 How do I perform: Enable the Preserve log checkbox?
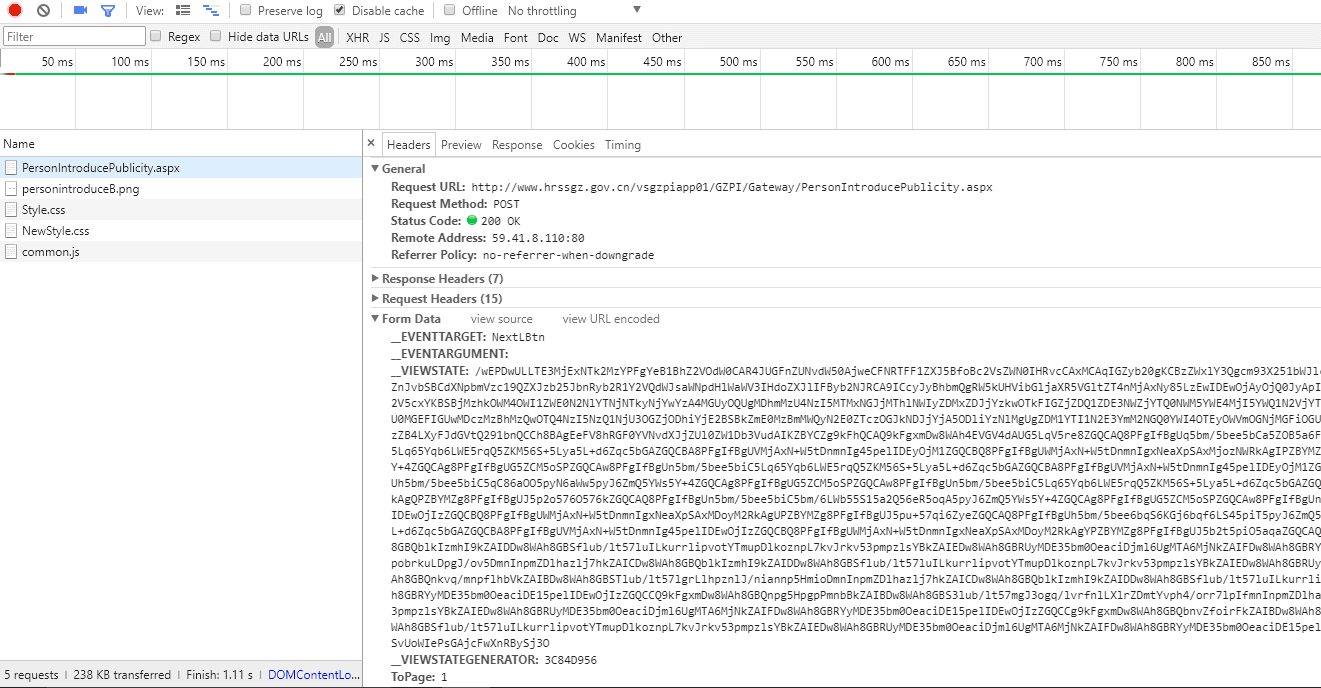(x=246, y=10)
